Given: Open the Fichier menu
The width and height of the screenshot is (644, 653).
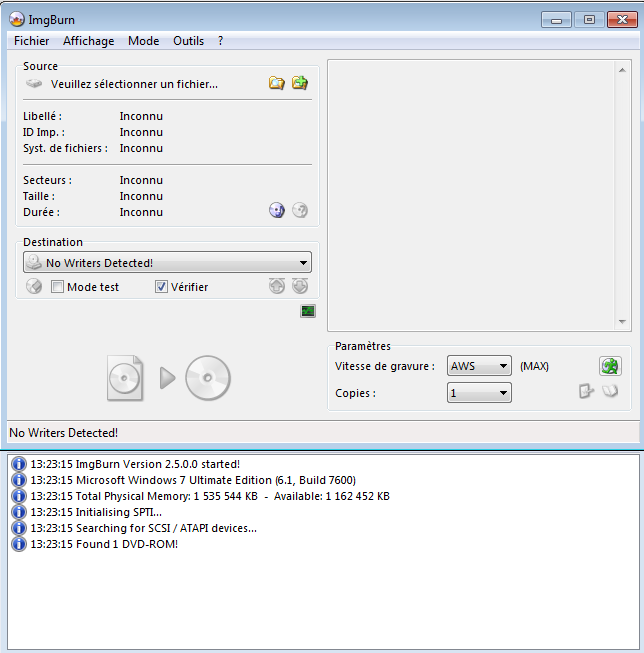Looking at the screenshot, I should [x=31, y=41].
